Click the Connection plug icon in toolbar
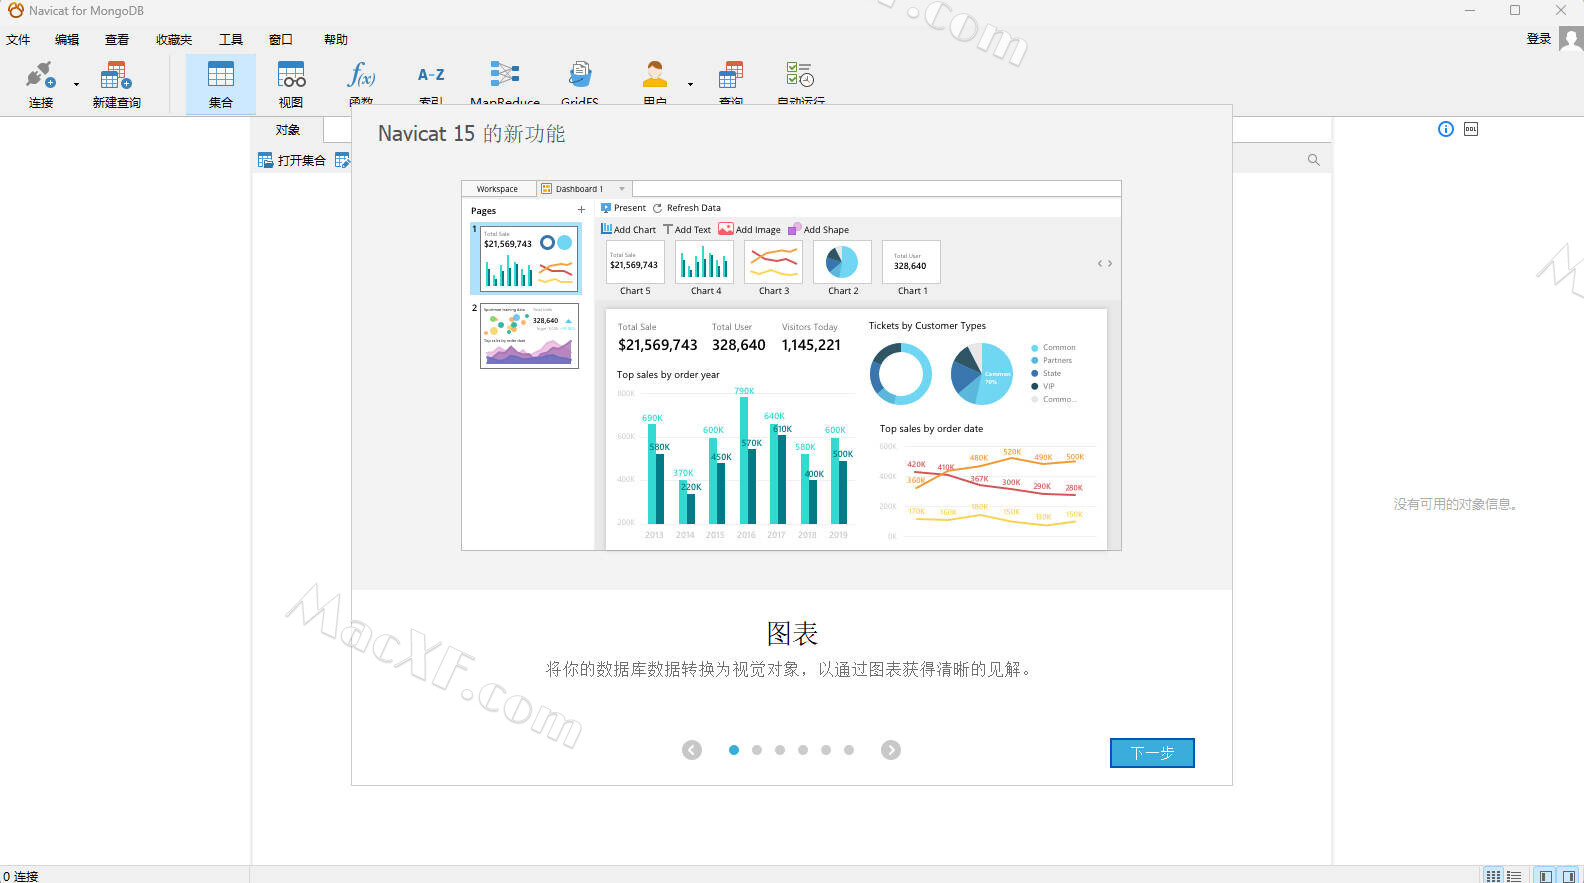The width and height of the screenshot is (1584, 883). (40, 76)
